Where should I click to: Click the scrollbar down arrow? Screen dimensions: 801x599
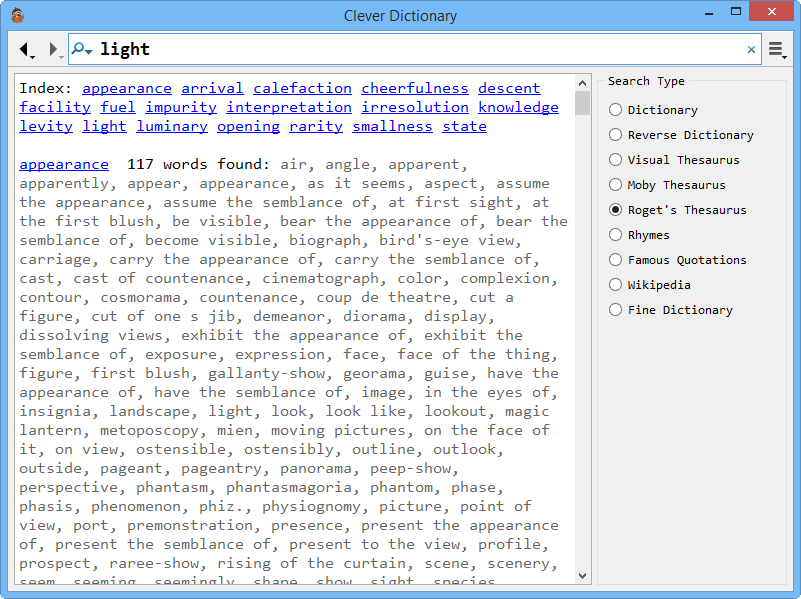coord(582,576)
